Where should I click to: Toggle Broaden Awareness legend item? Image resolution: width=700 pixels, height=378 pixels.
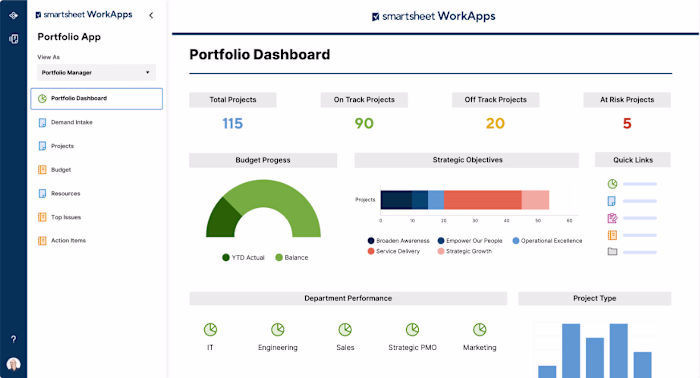(x=398, y=241)
